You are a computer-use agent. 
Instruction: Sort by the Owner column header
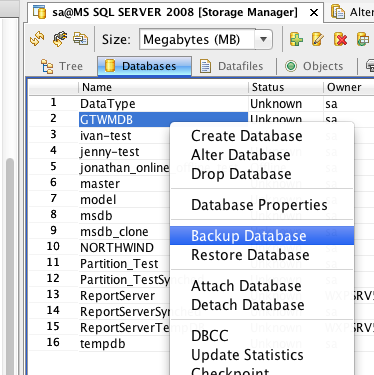[x=349, y=87]
